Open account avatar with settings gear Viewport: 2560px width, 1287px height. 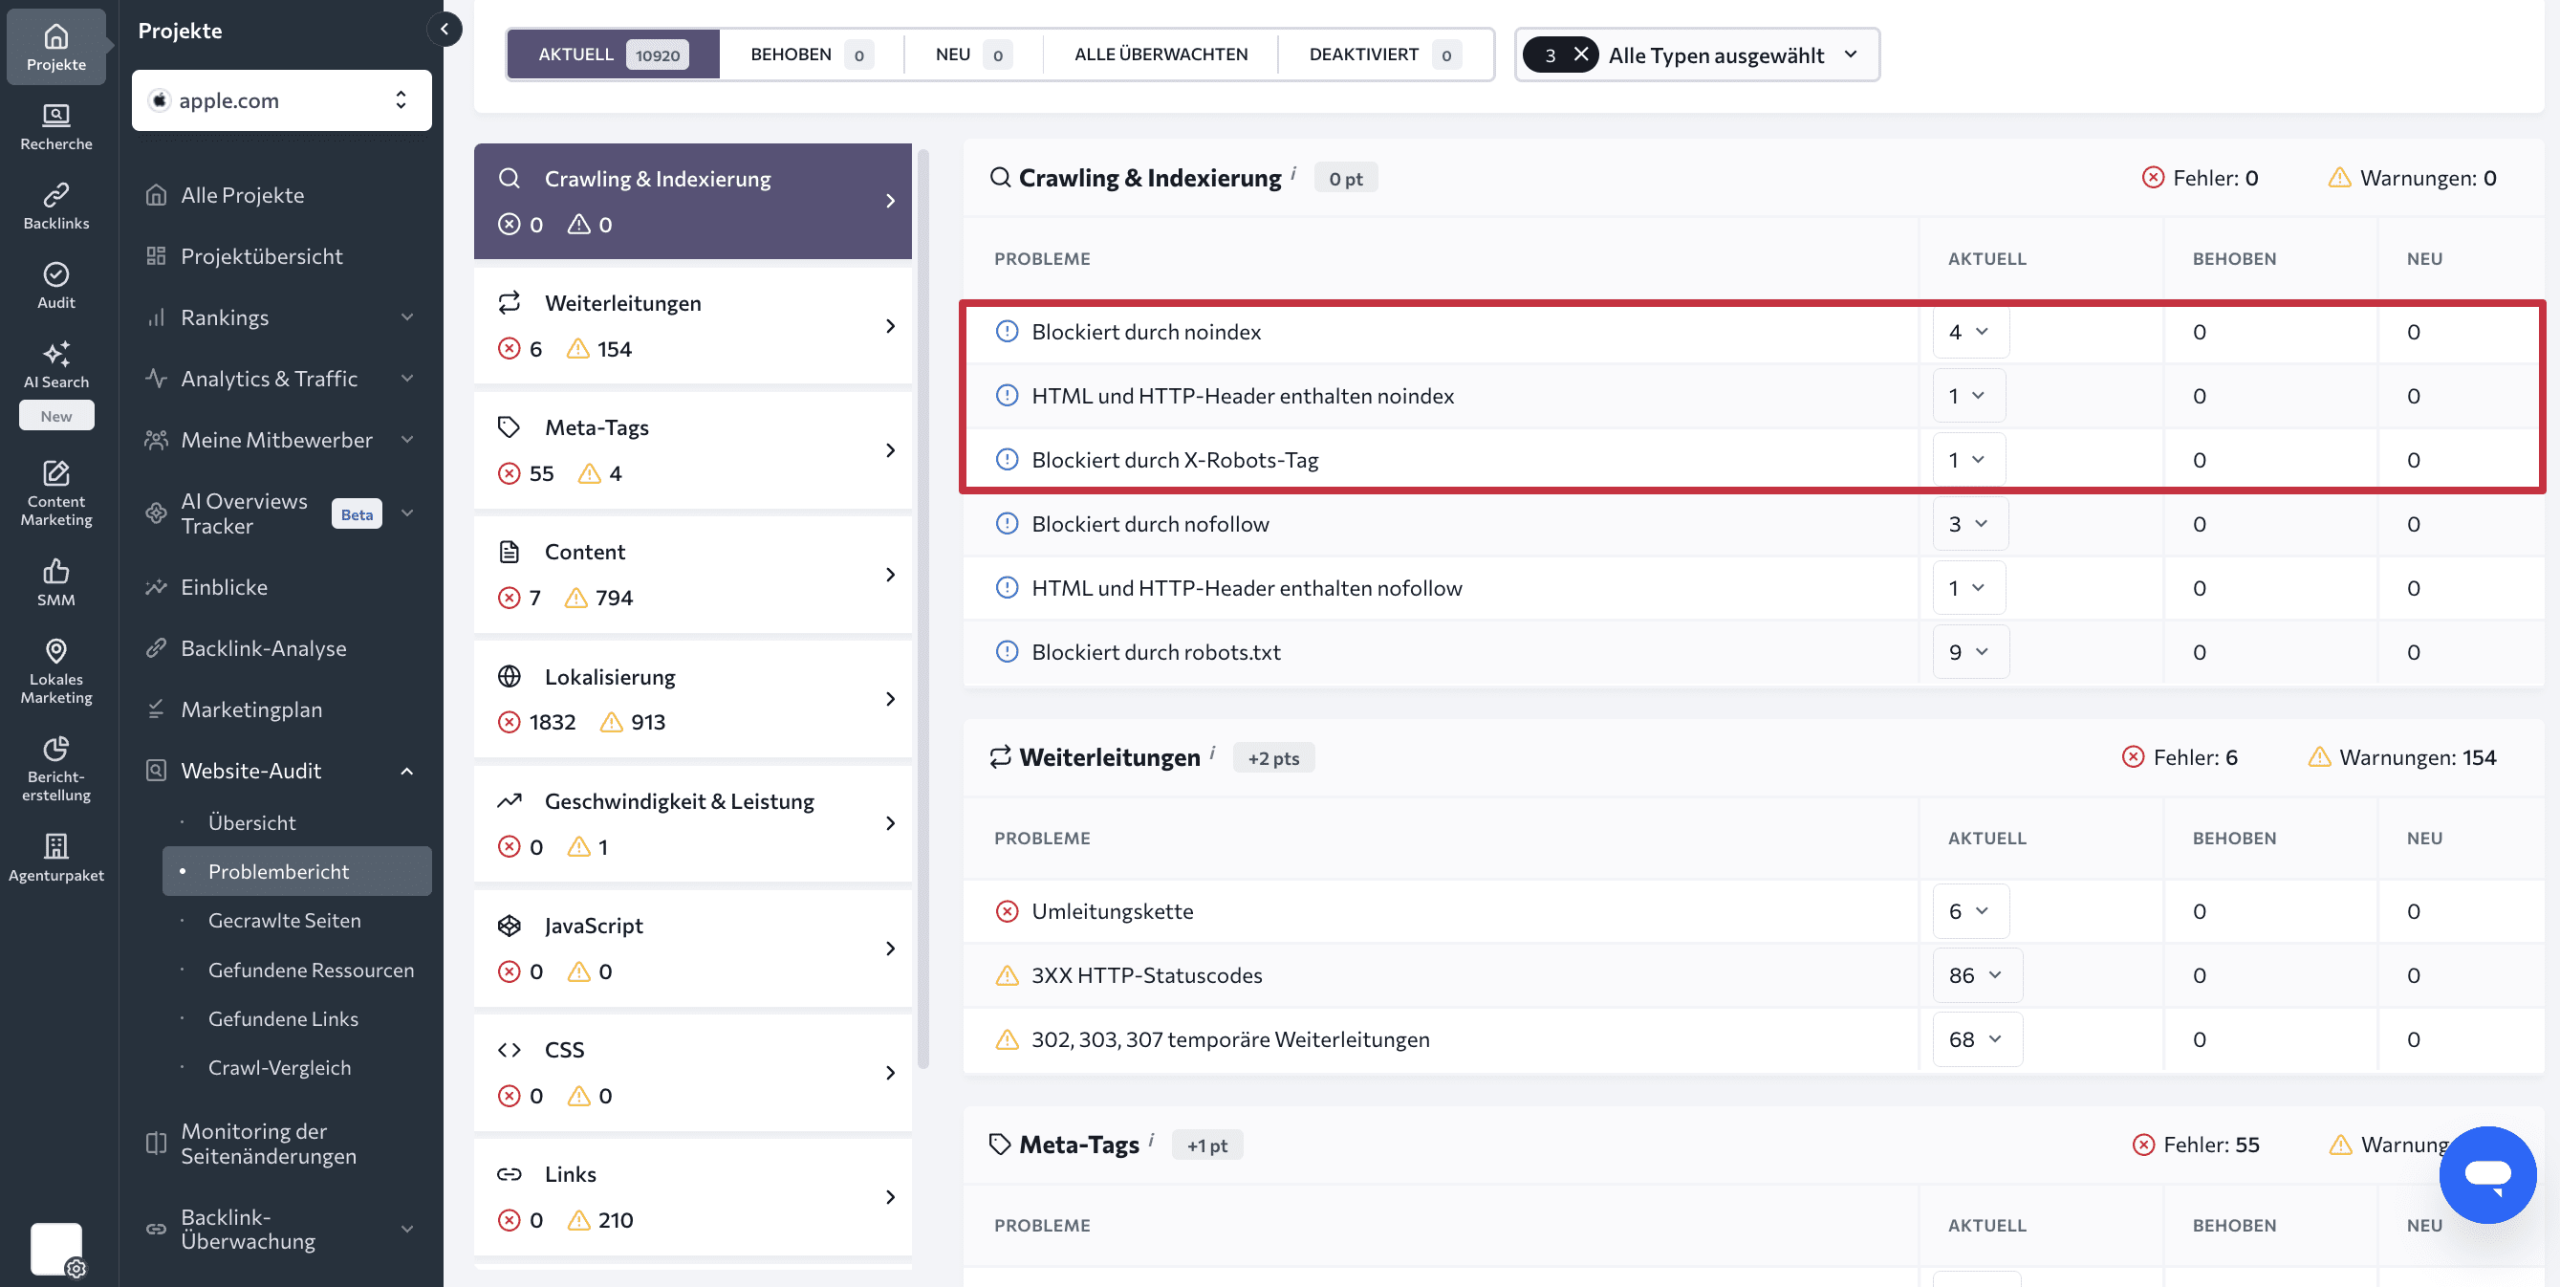(x=57, y=1249)
